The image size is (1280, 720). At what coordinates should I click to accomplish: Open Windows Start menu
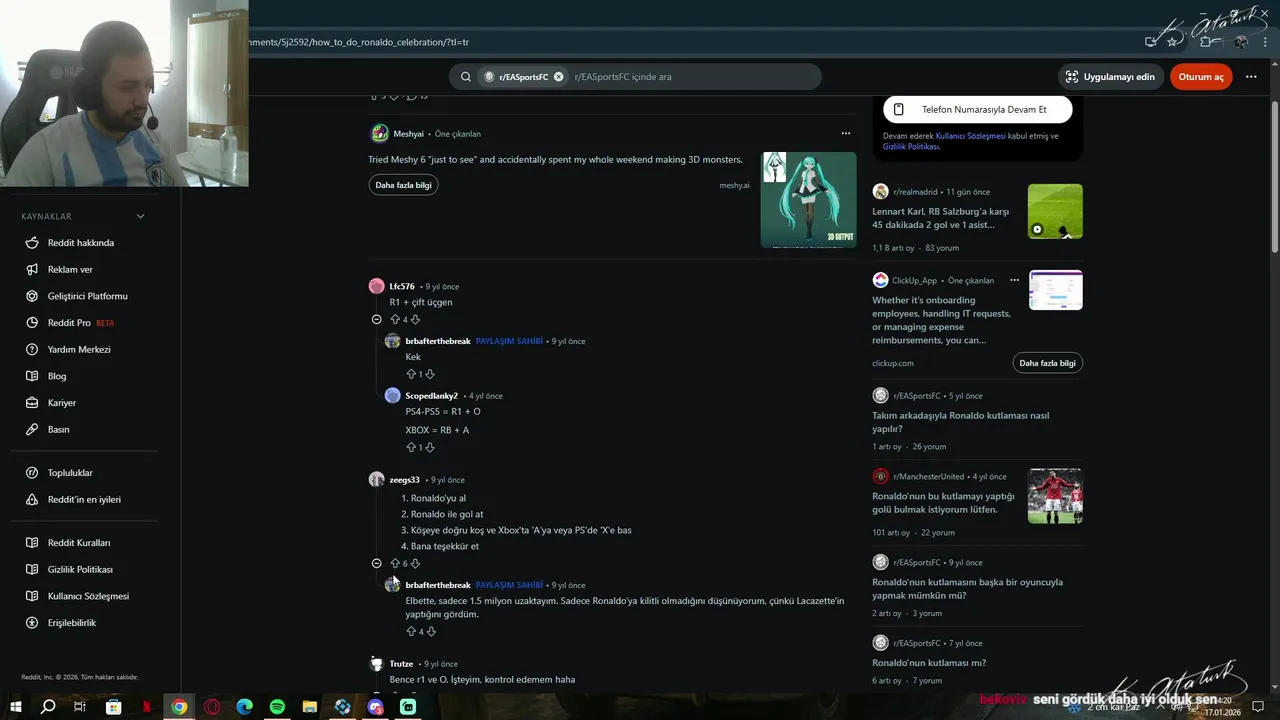click(16, 706)
